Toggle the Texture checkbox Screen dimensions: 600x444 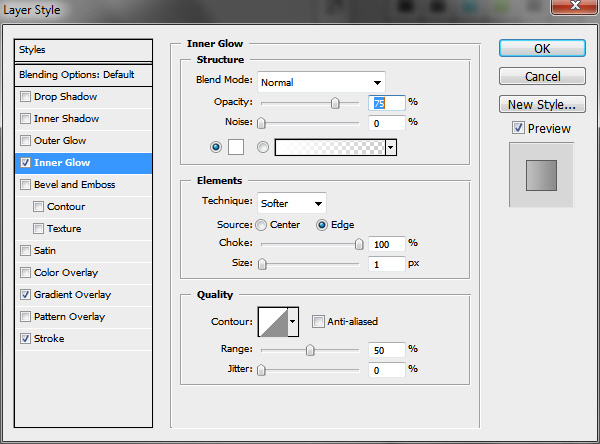pos(38,229)
